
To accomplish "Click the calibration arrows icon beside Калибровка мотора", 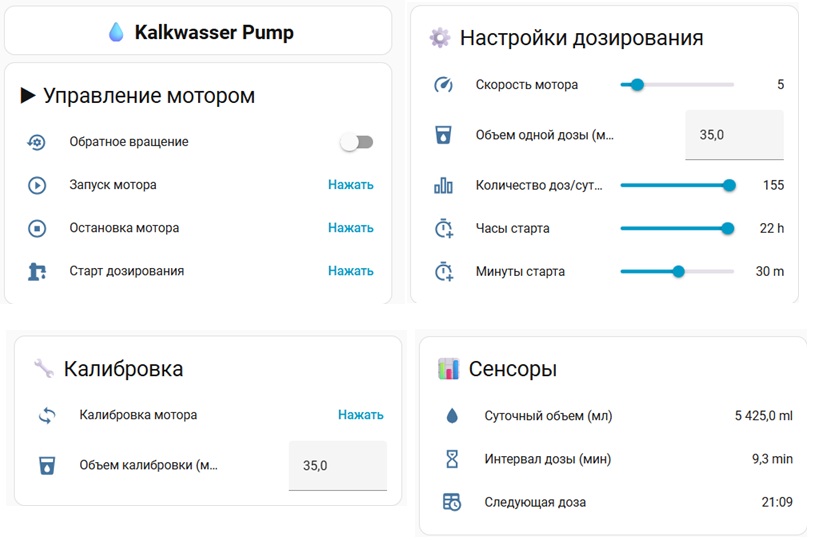I will pos(46,415).
